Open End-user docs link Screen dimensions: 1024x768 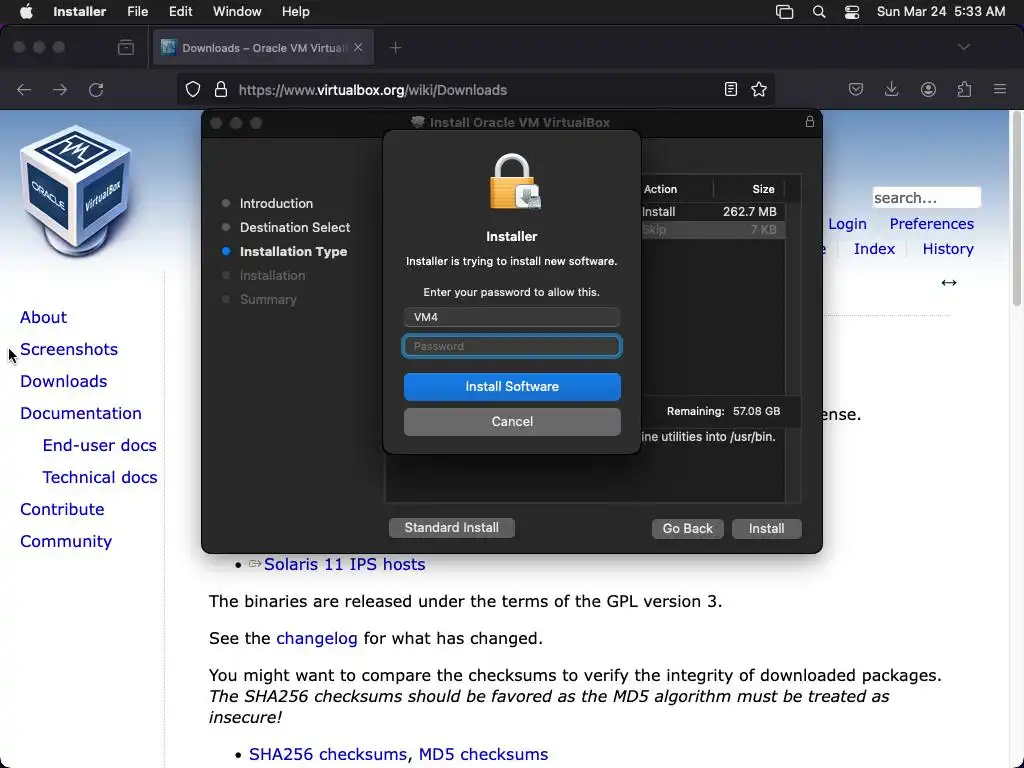click(x=99, y=445)
